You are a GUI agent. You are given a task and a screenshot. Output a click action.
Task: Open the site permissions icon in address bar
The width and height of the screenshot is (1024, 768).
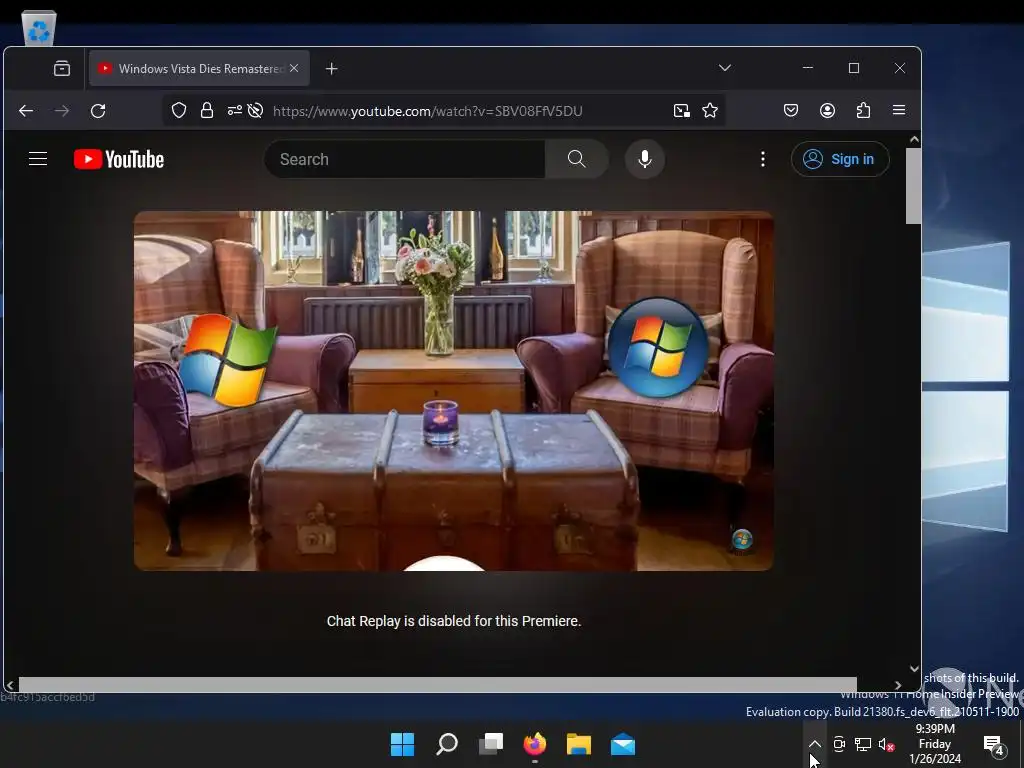pos(234,110)
